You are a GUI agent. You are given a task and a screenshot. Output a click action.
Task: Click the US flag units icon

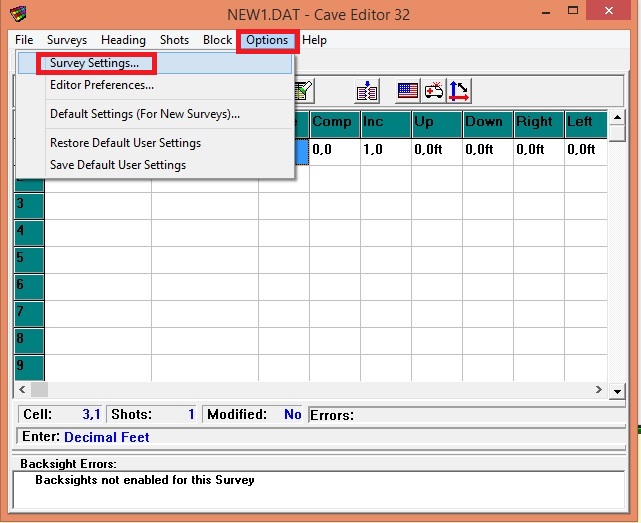coord(407,91)
